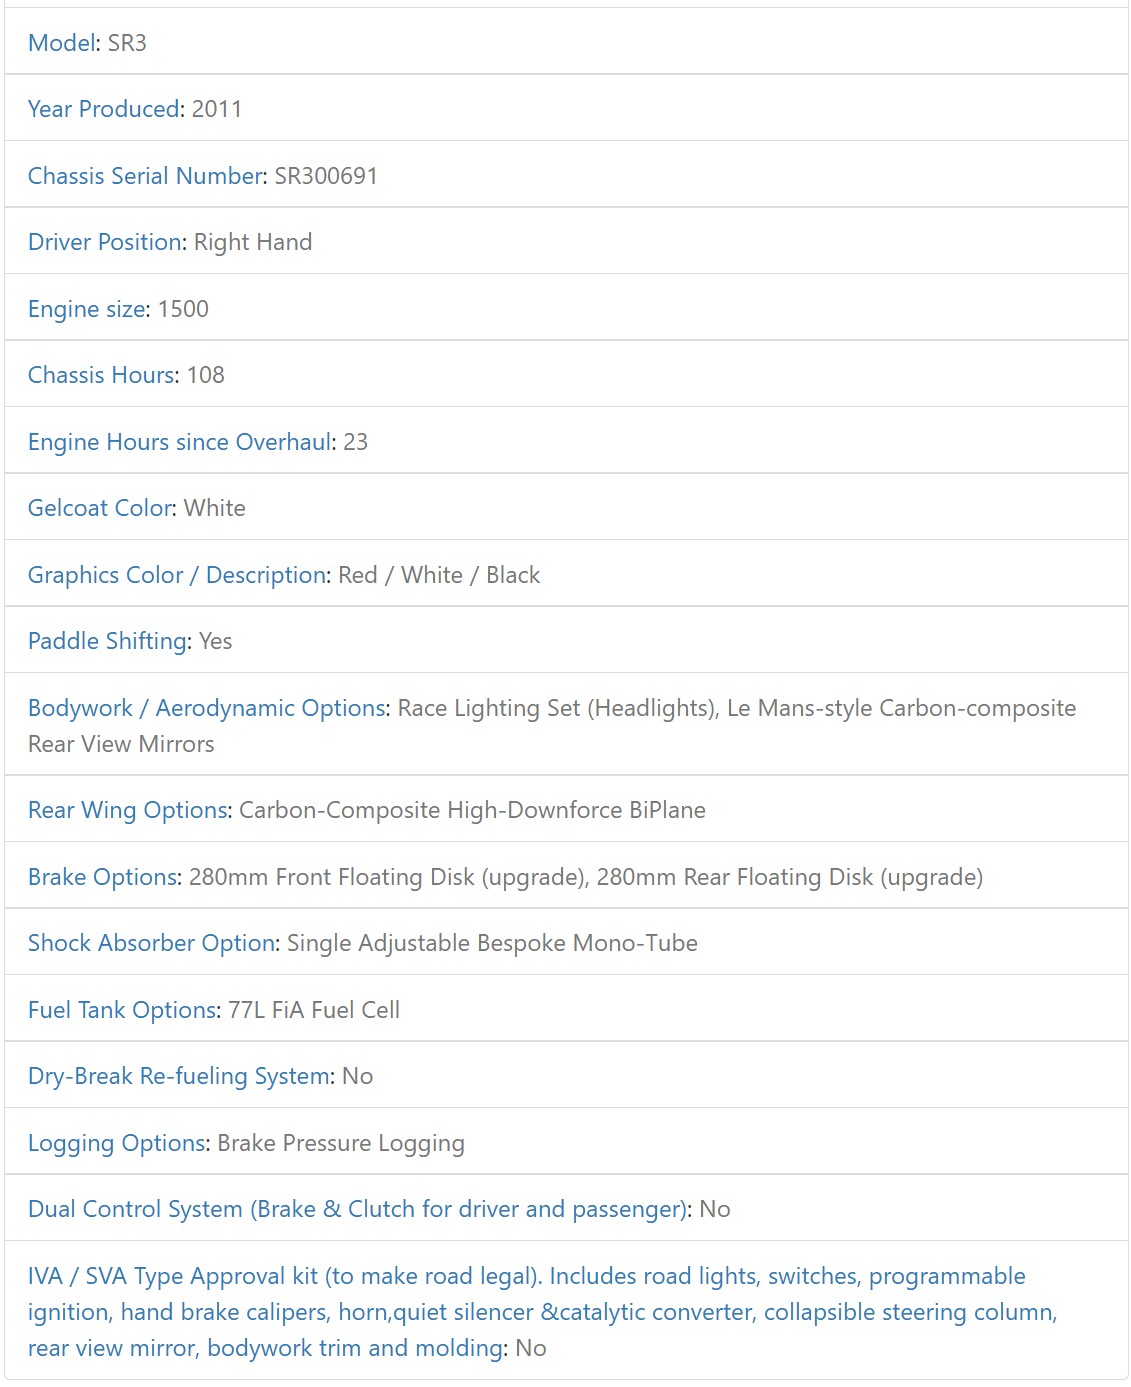Click the Model label link

point(63,43)
